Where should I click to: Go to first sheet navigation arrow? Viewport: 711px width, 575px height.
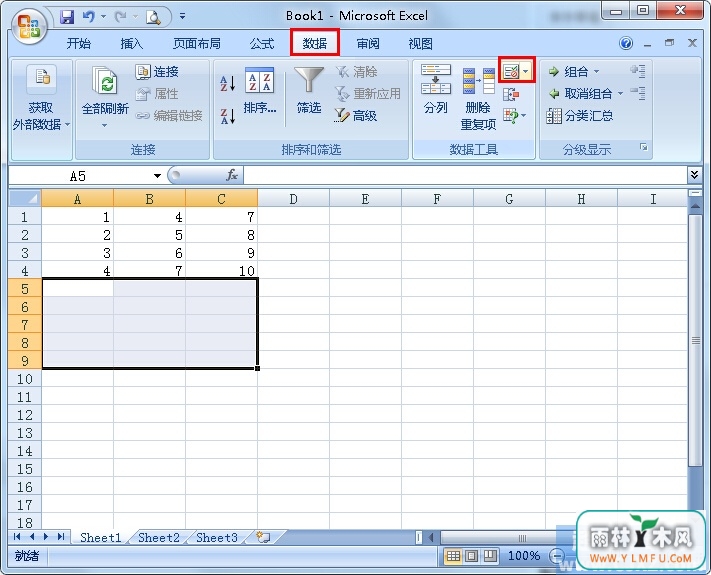click(x=17, y=537)
